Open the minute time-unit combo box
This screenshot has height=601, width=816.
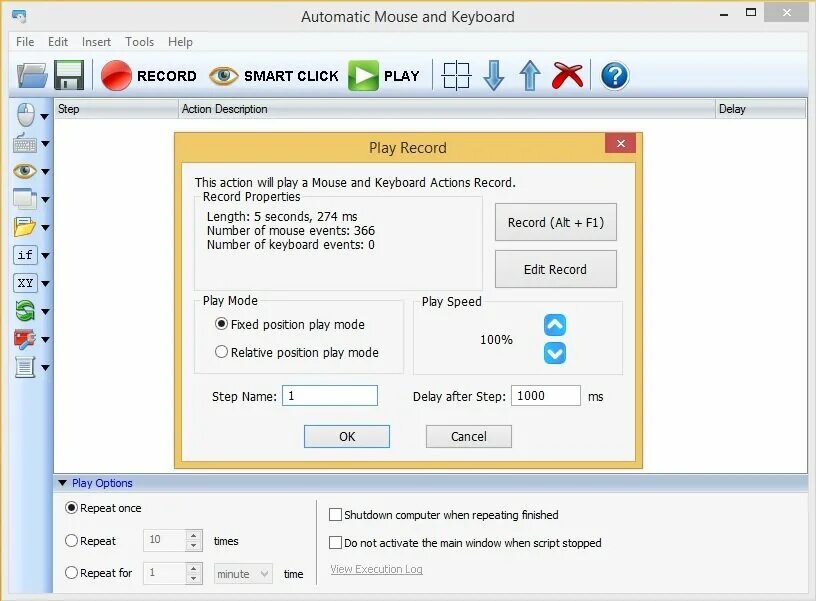pos(243,573)
